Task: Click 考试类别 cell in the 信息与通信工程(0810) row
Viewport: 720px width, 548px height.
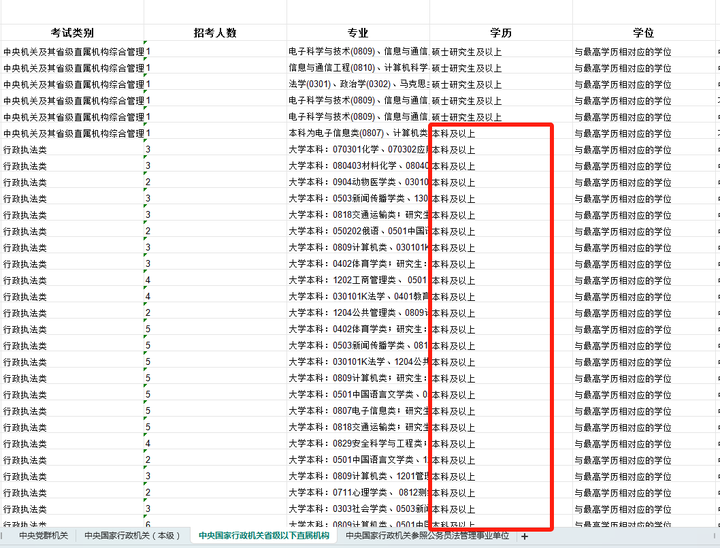Action: 72,68
